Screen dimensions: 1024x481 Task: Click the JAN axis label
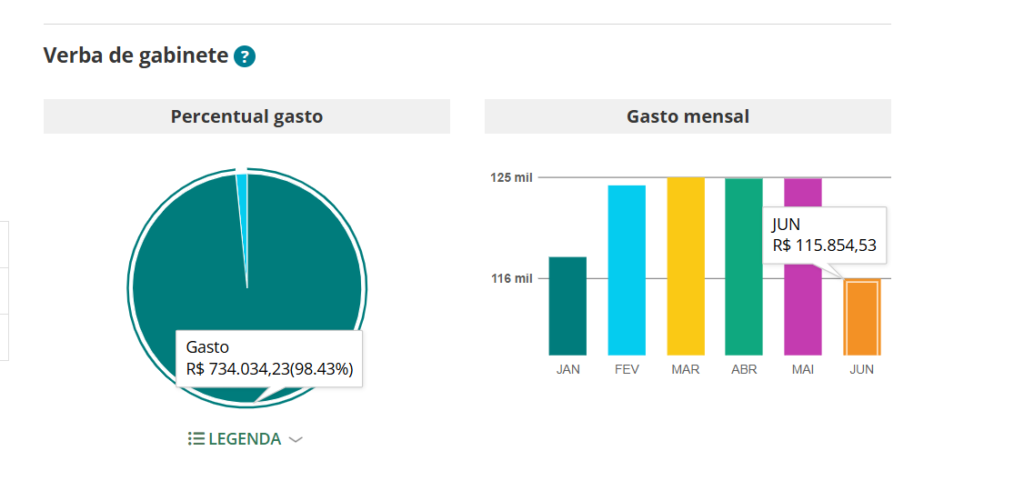(568, 370)
